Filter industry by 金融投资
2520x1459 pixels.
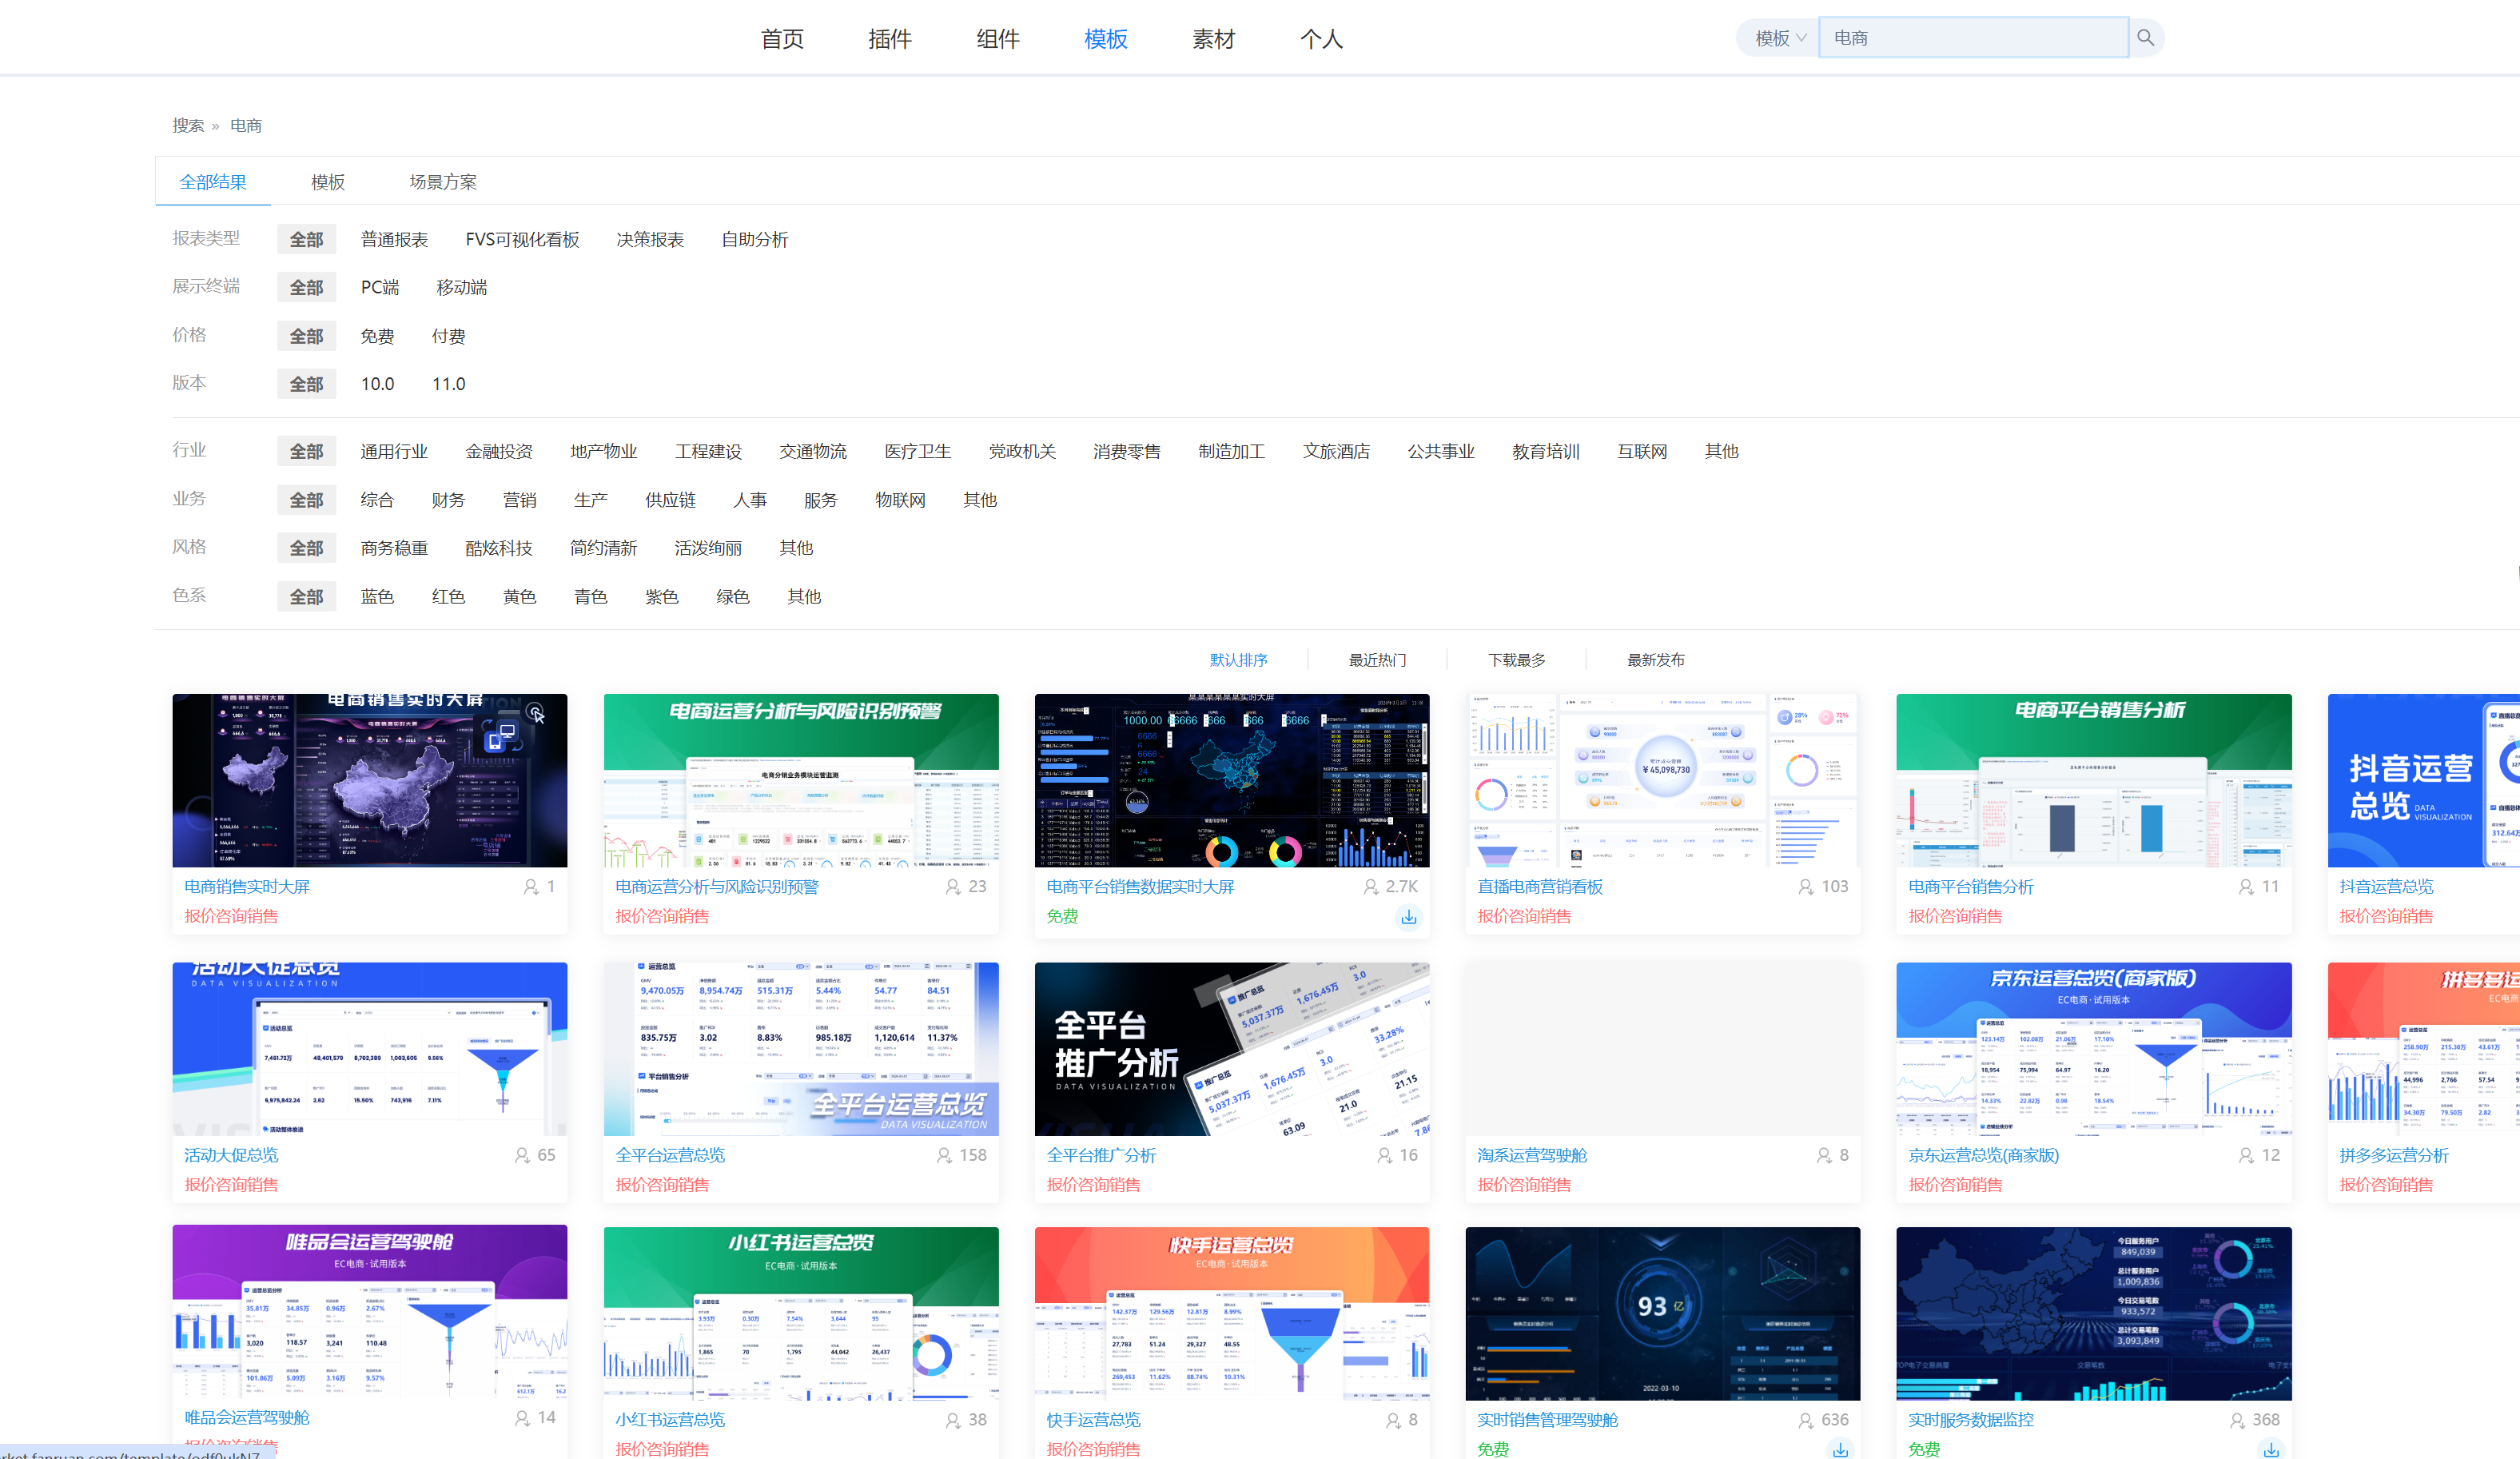point(499,452)
